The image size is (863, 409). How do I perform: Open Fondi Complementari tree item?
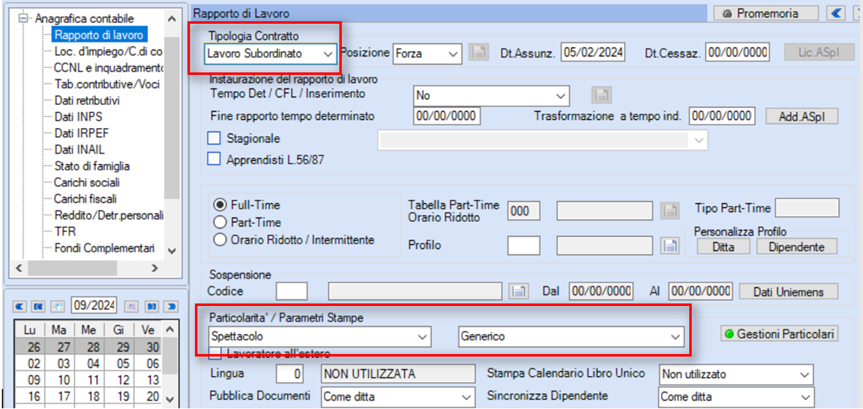[104, 248]
